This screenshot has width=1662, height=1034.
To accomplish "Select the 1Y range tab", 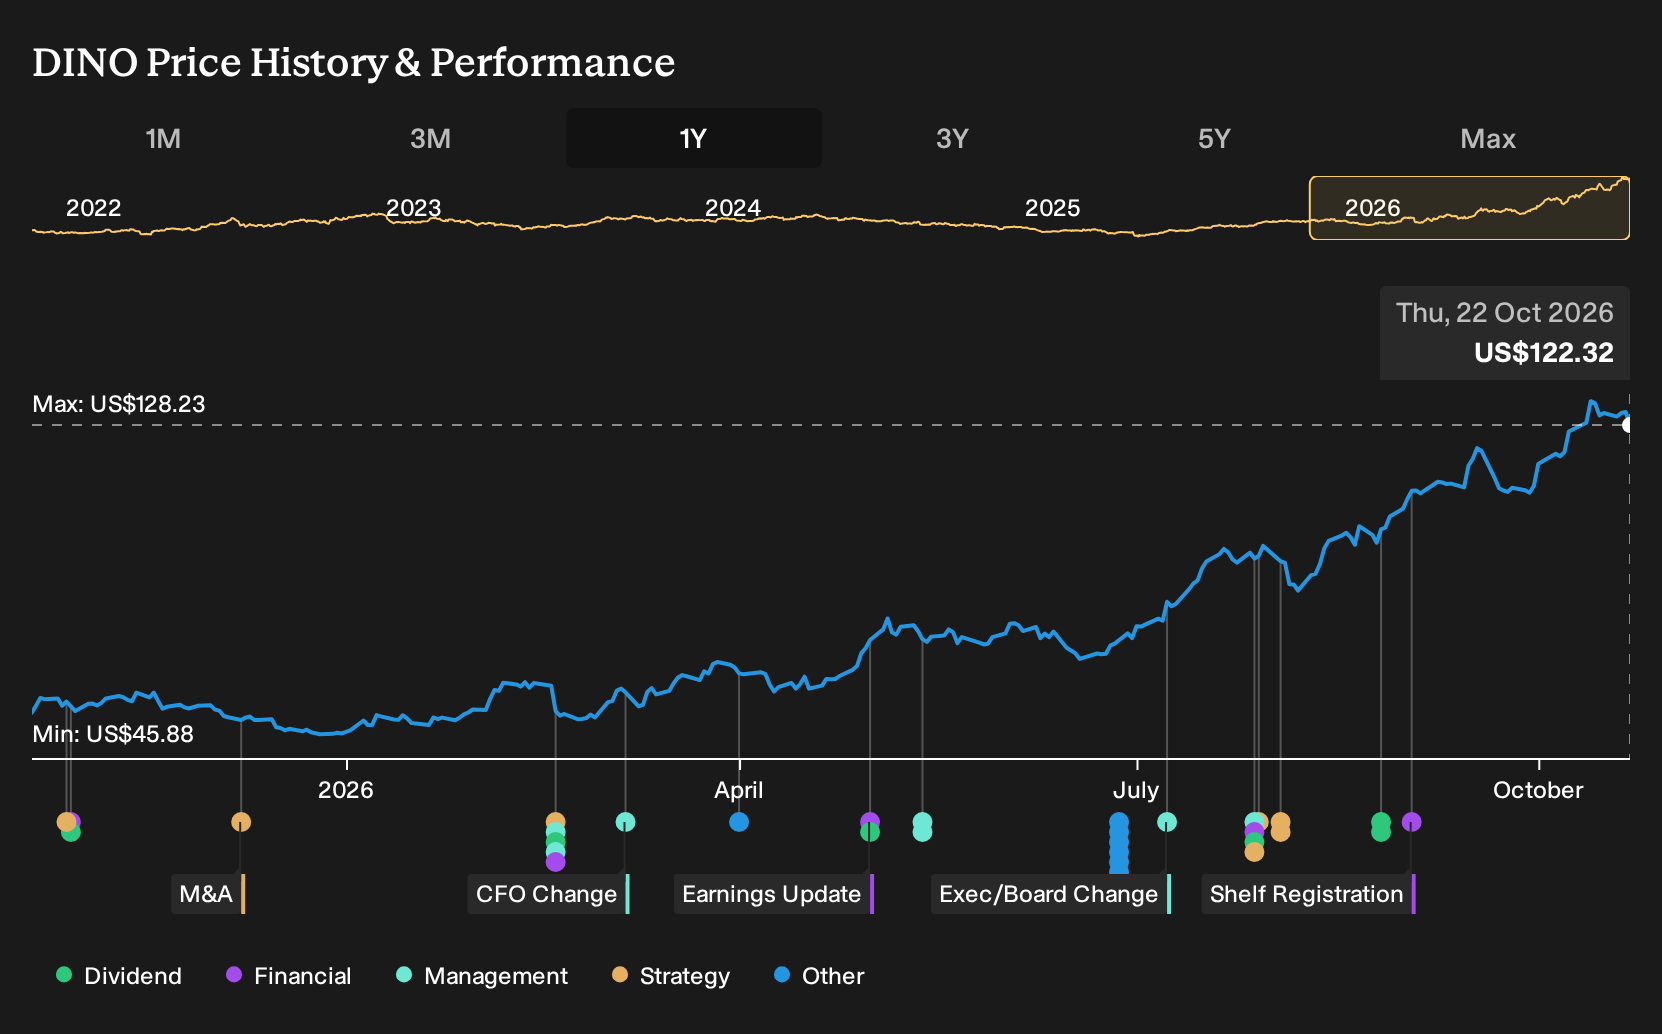I will (694, 138).
